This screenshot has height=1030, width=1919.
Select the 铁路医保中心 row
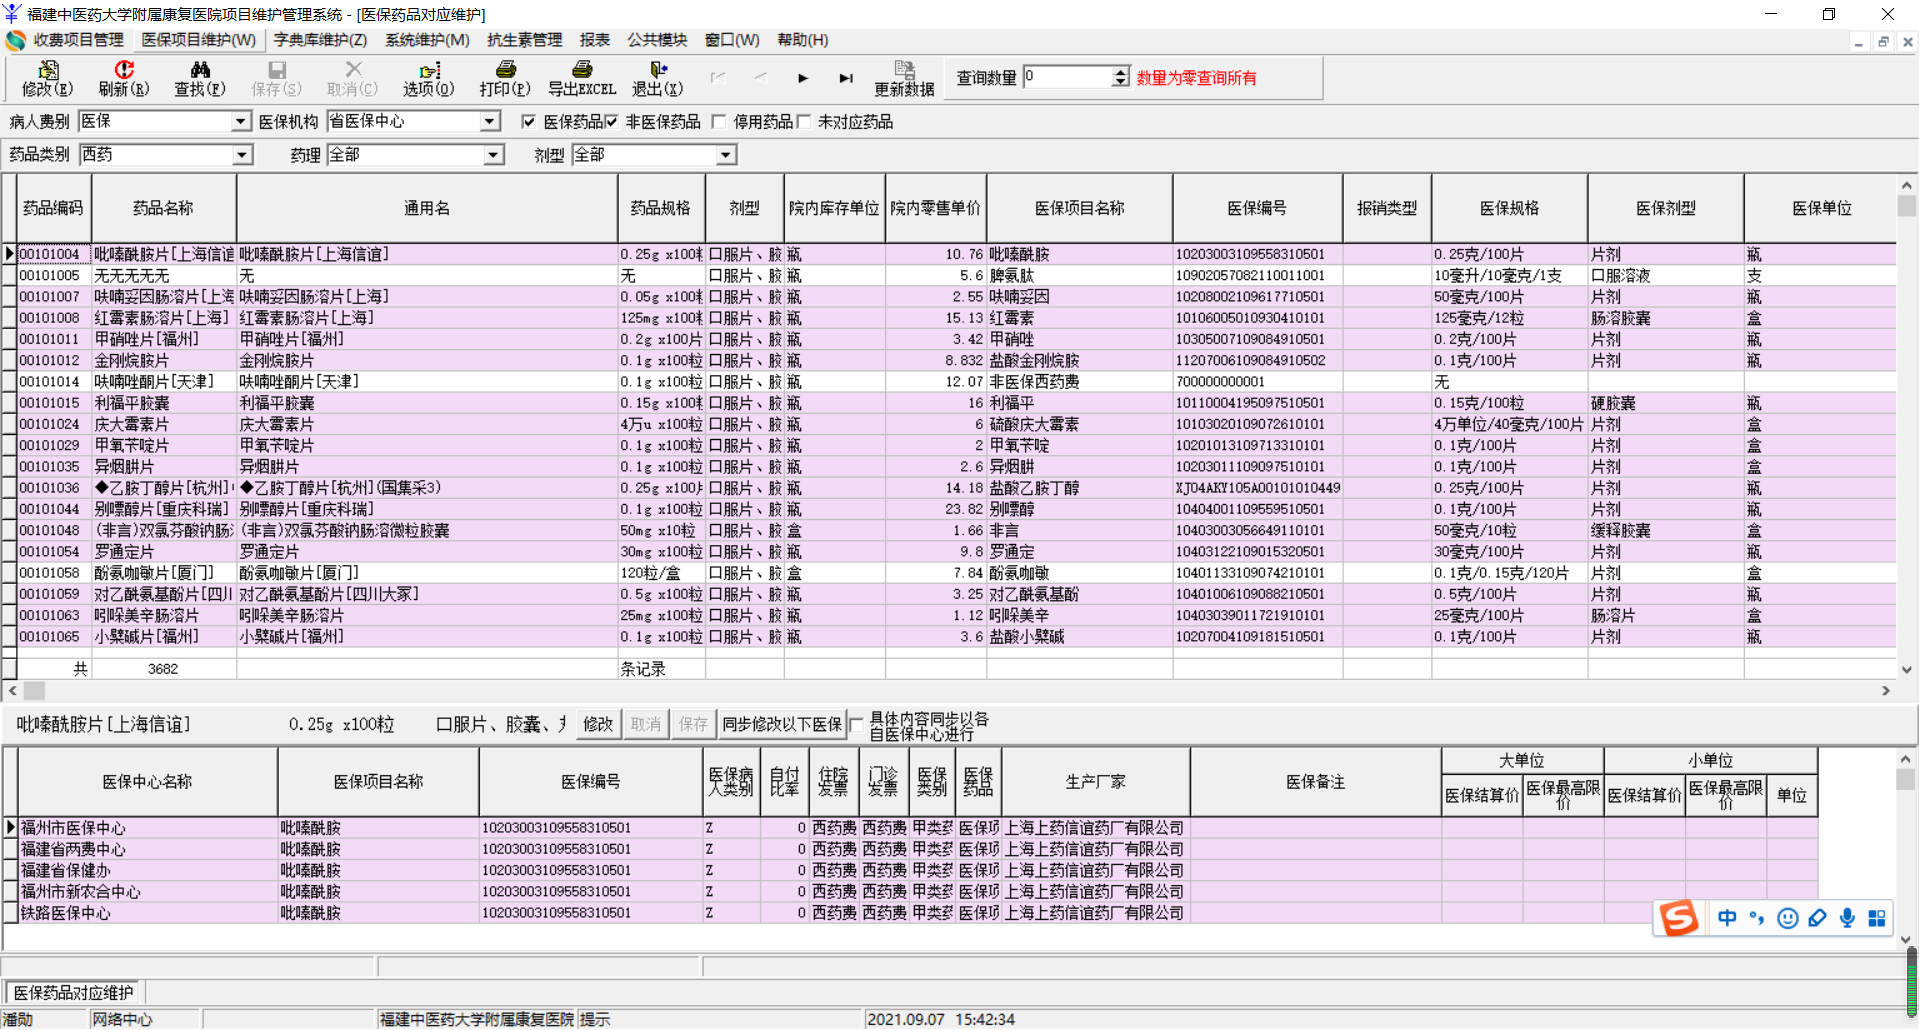(910, 913)
